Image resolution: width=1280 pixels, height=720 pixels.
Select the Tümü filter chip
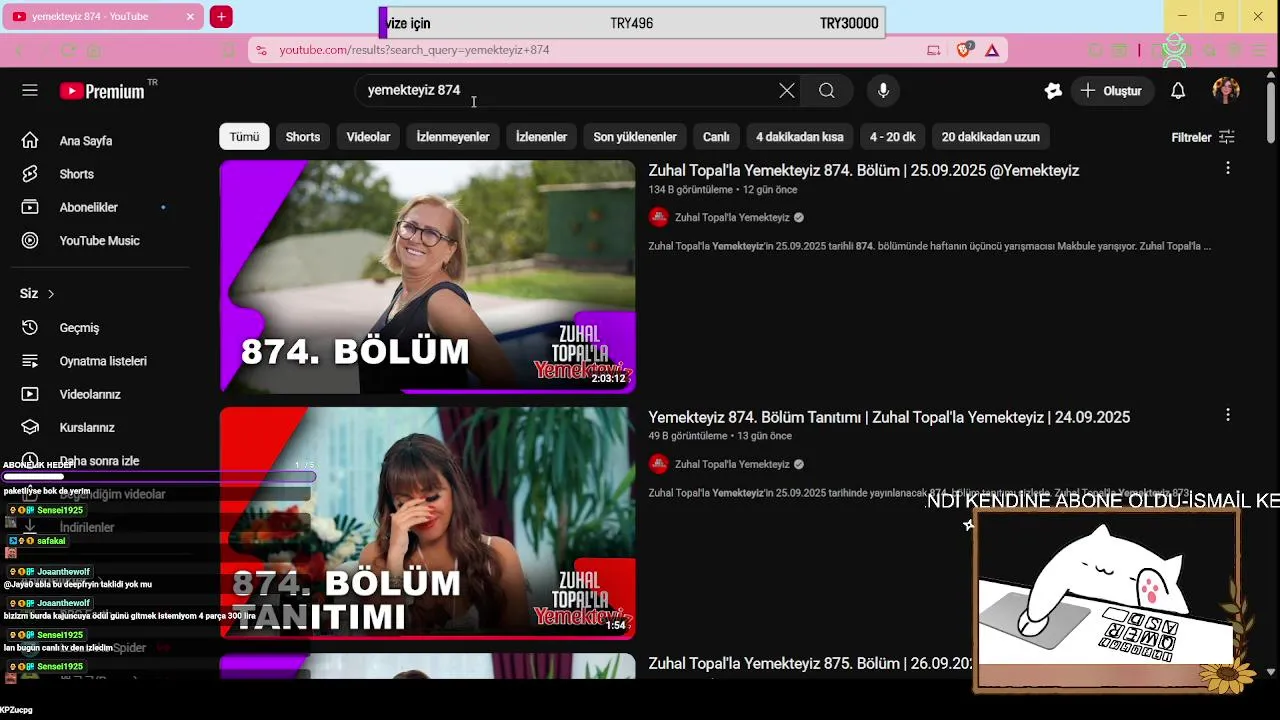[244, 137]
